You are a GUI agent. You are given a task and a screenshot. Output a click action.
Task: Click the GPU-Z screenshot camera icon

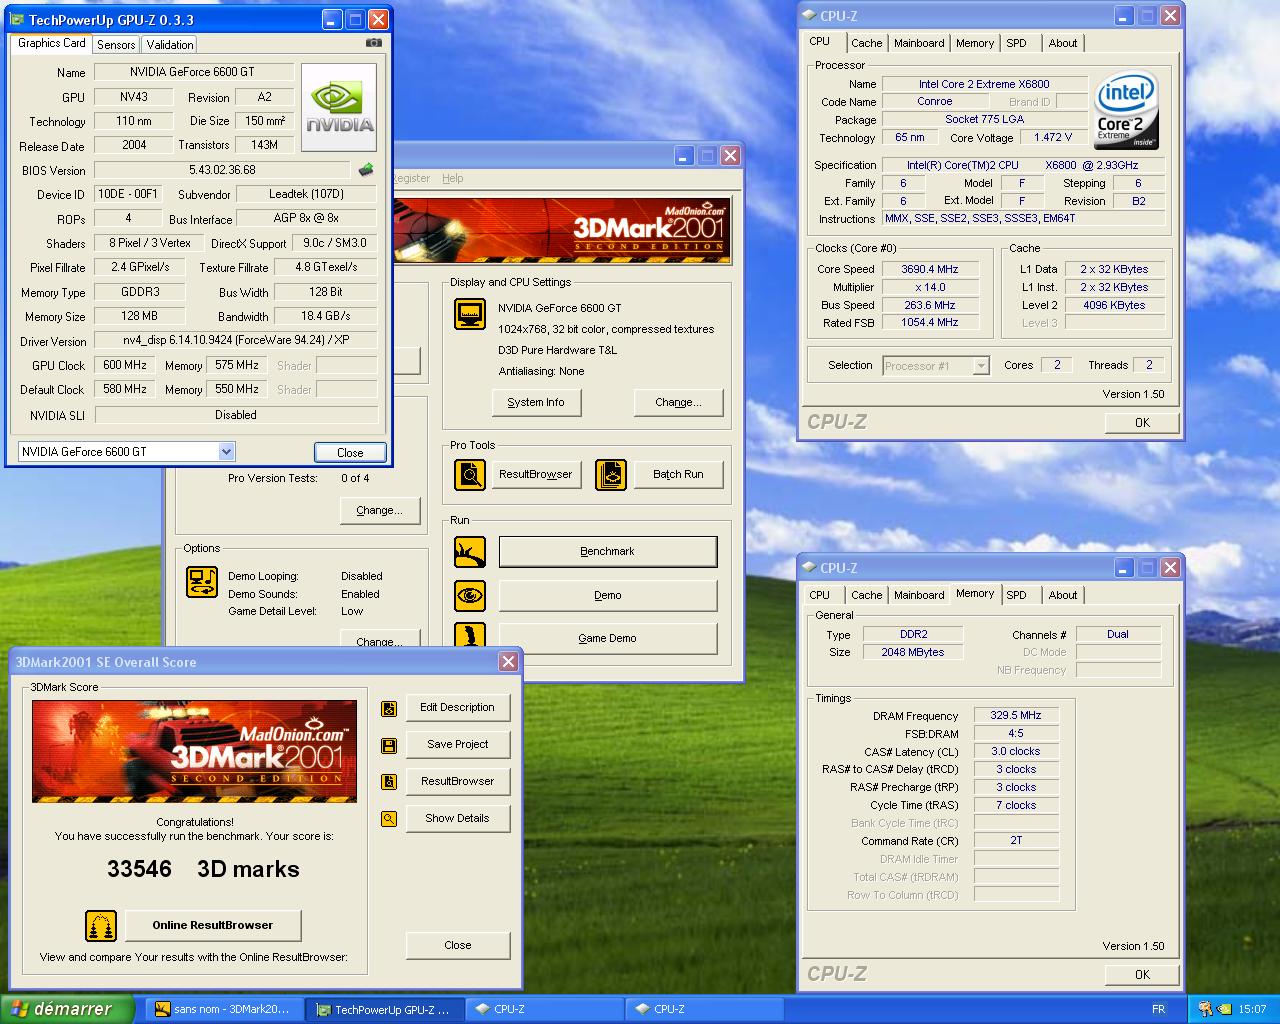pyautogui.click(x=373, y=43)
